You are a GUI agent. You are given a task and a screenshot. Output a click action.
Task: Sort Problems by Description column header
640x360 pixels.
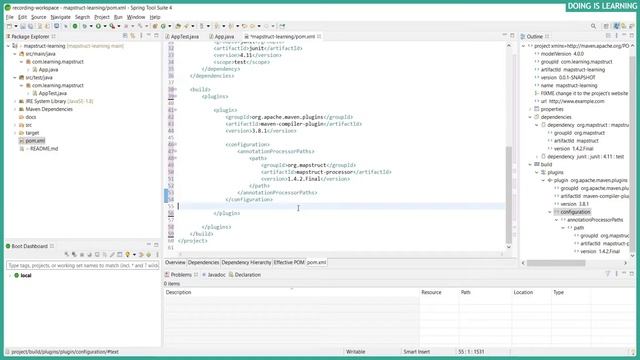point(292,292)
